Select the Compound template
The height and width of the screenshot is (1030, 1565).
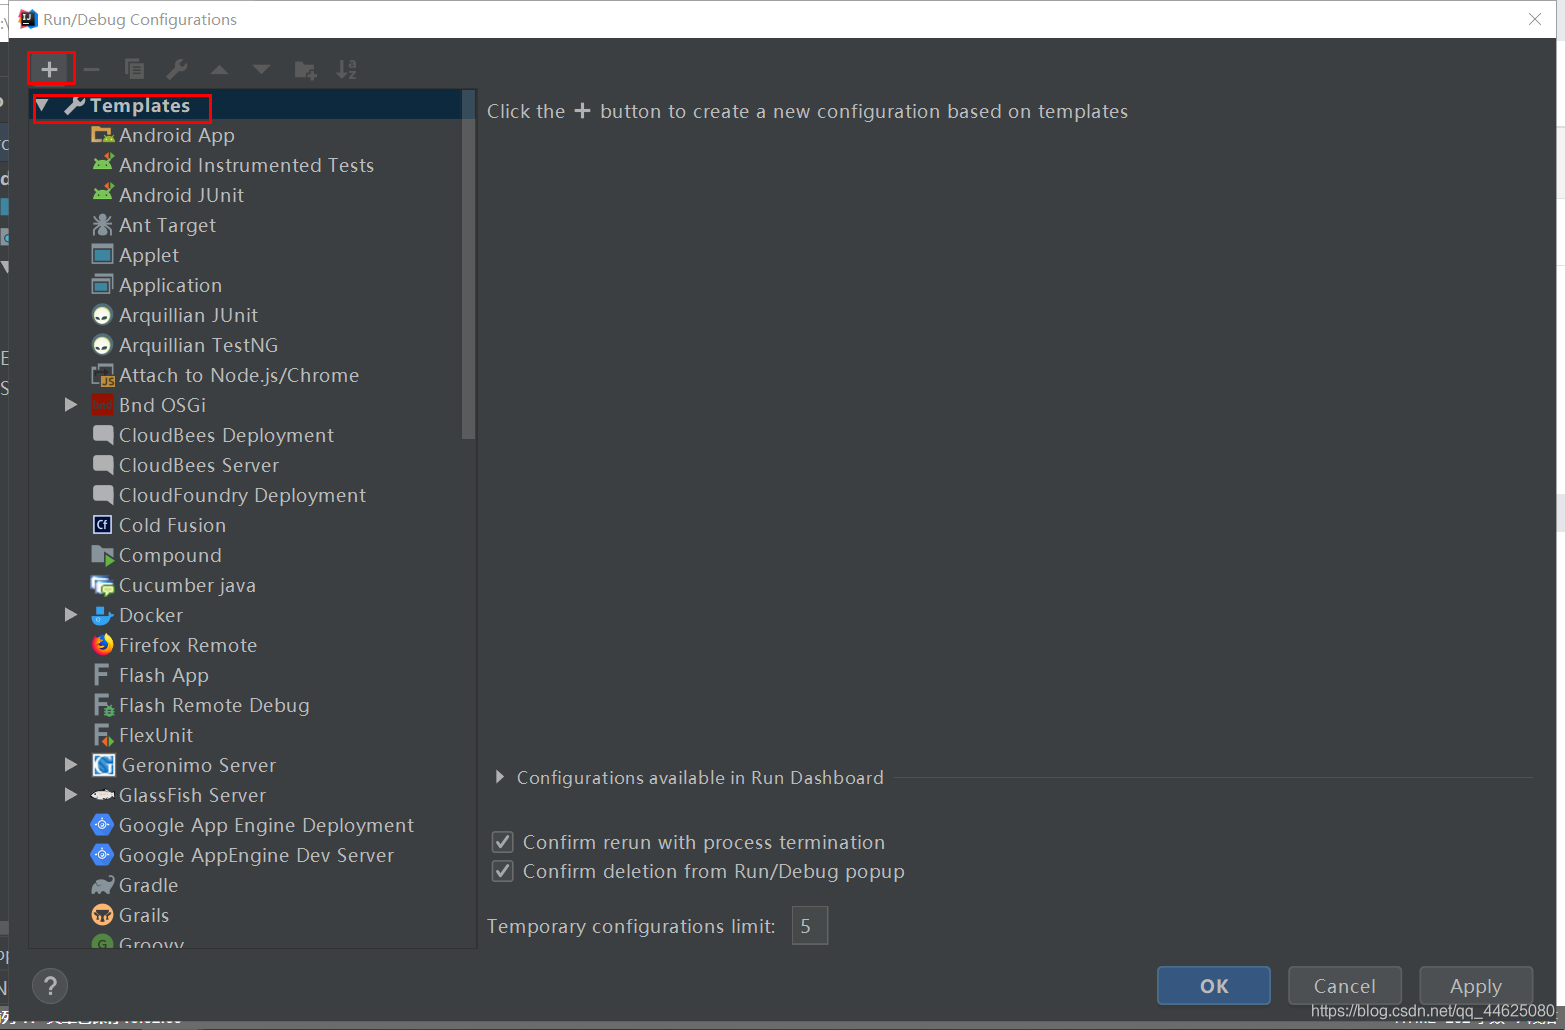[x=170, y=555]
